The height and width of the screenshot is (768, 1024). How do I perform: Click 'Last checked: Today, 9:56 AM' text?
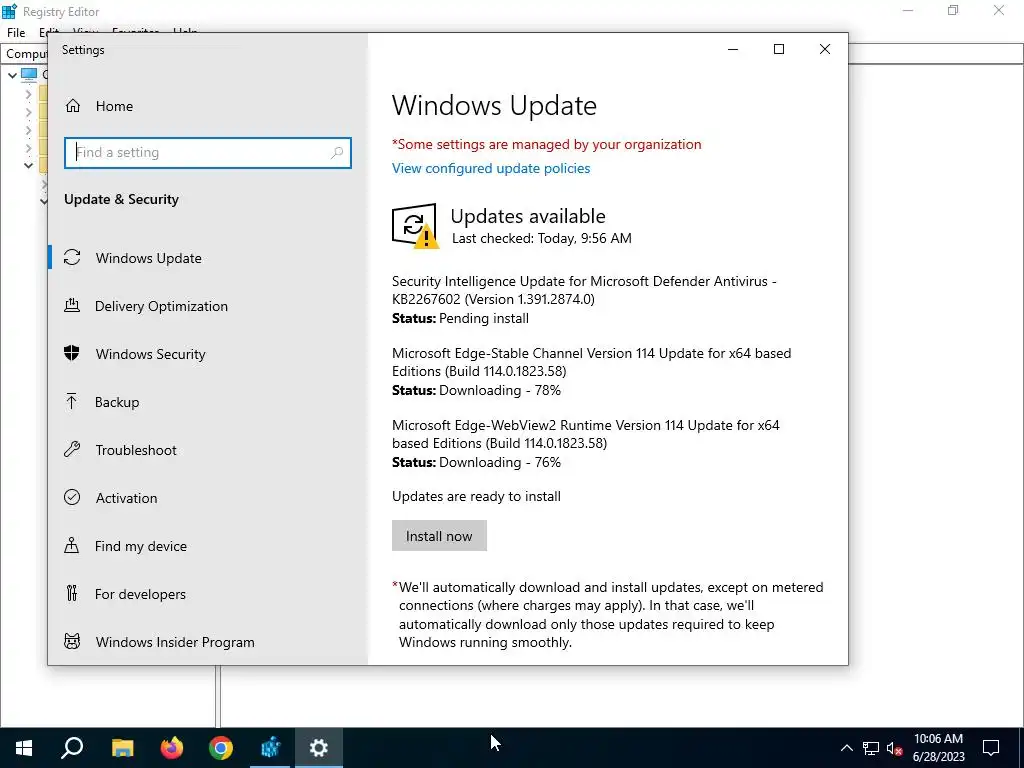point(541,238)
